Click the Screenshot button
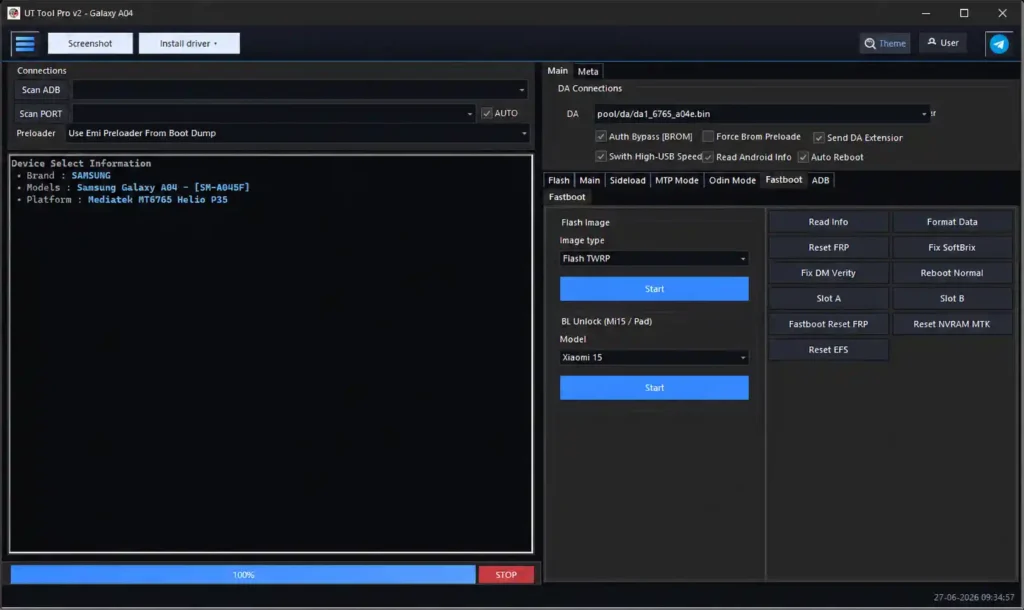This screenshot has height=610, width=1024. pyautogui.click(x=90, y=44)
